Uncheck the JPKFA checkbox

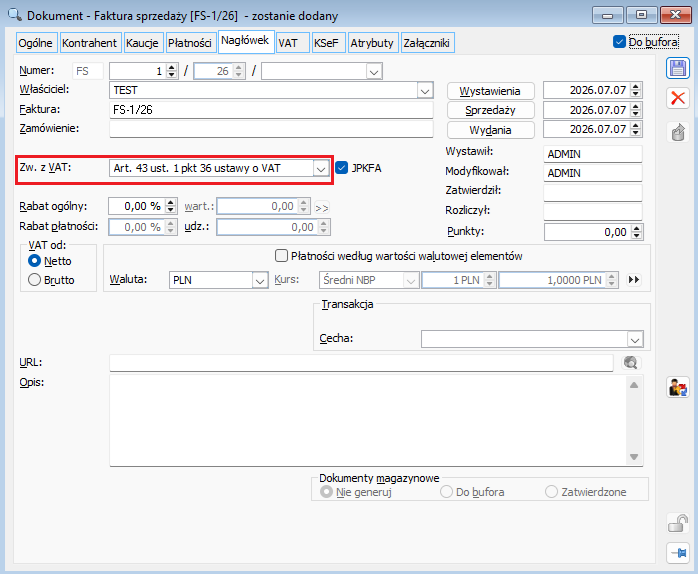pyautogui.click(x=341, y=168)
